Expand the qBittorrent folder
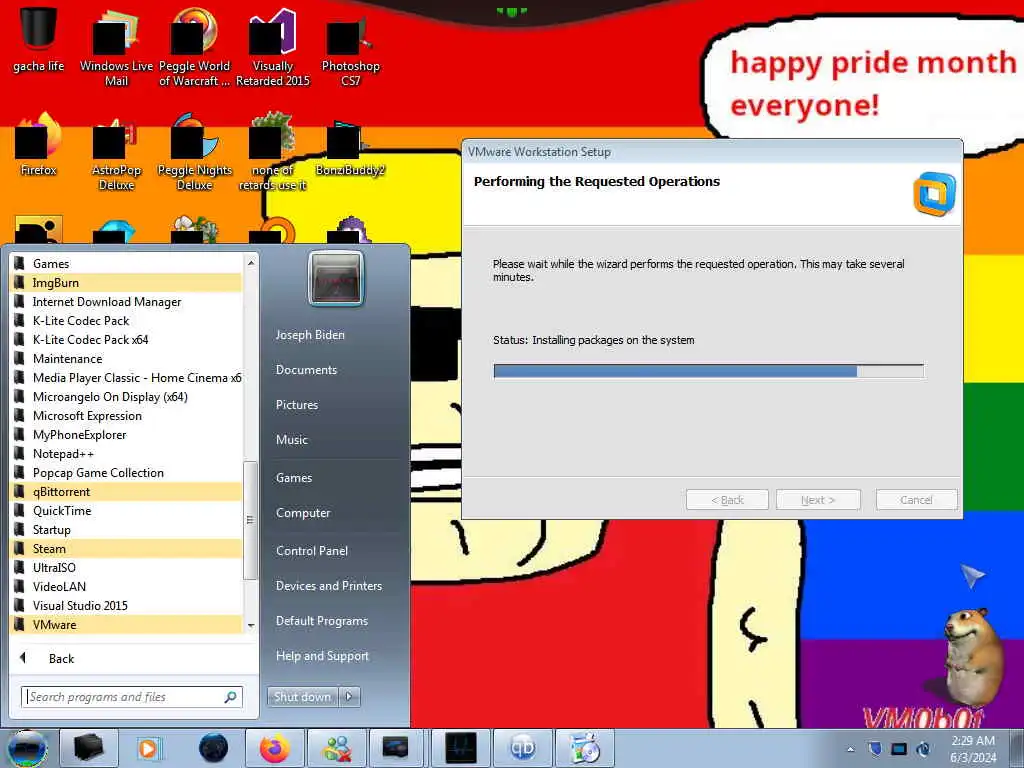 click(x=127, y=492)
